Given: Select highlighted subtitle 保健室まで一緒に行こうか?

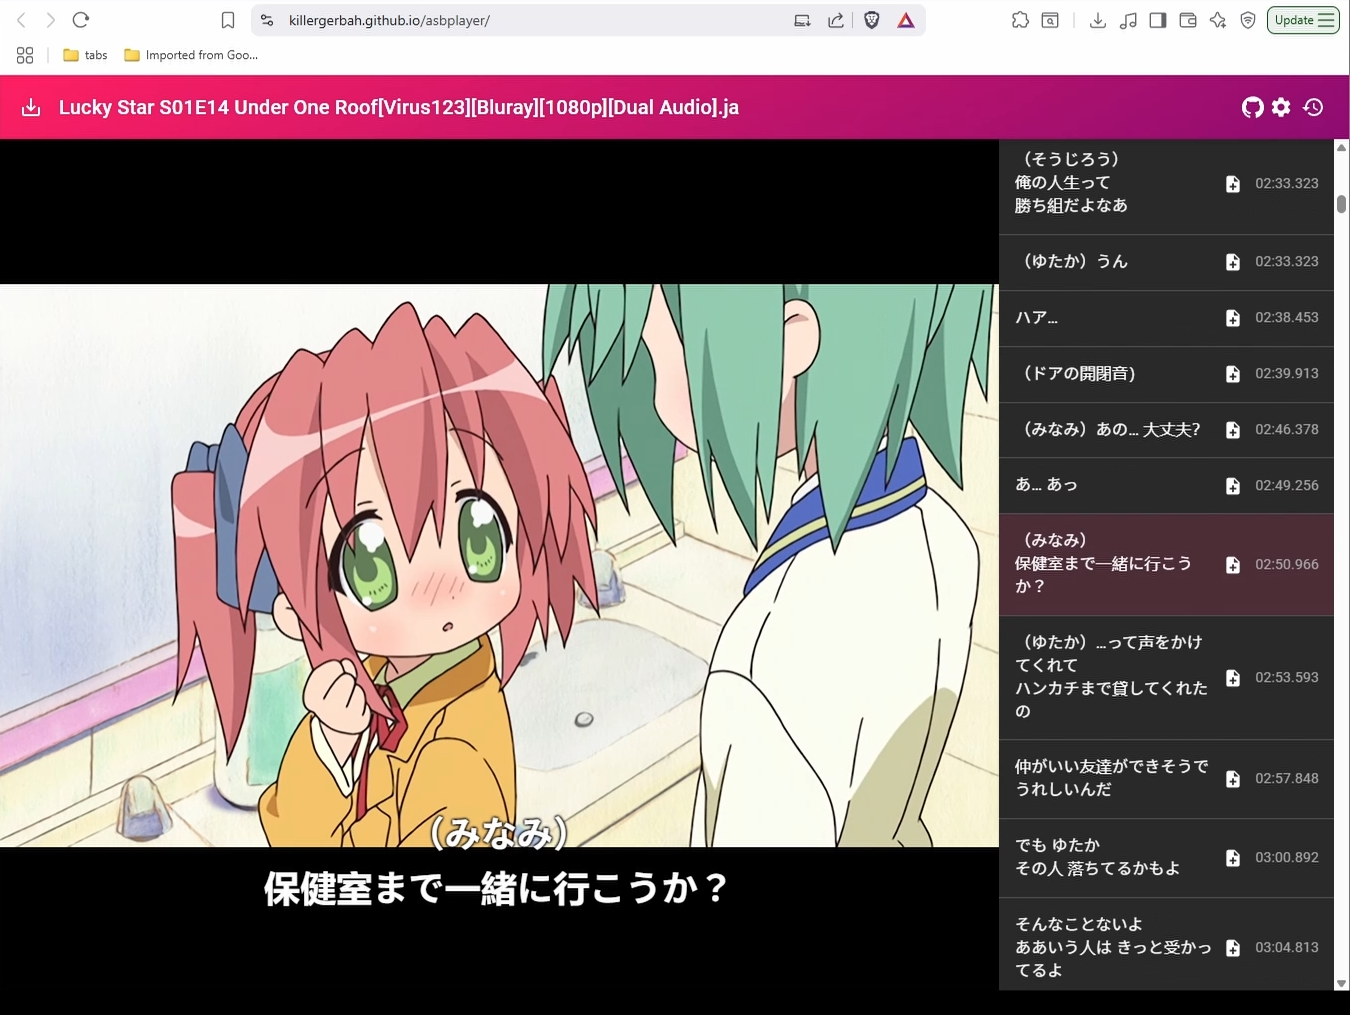Looking at the screenshot, I should coord(1166,565).
